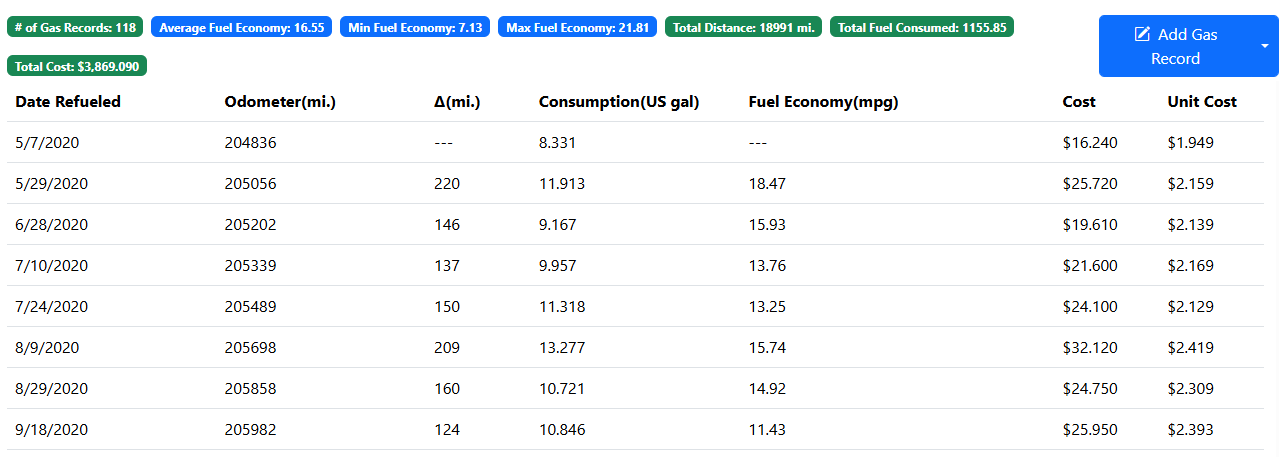Open the Add Gas Record dropdown arrow
The height and width of the screenshot is (457, 1279).
[1264, 46]
